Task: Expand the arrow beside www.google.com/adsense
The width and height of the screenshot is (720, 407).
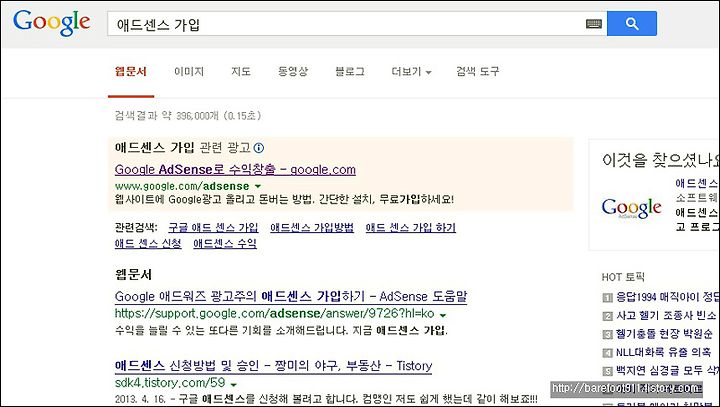Action: [x=258, y=187]
